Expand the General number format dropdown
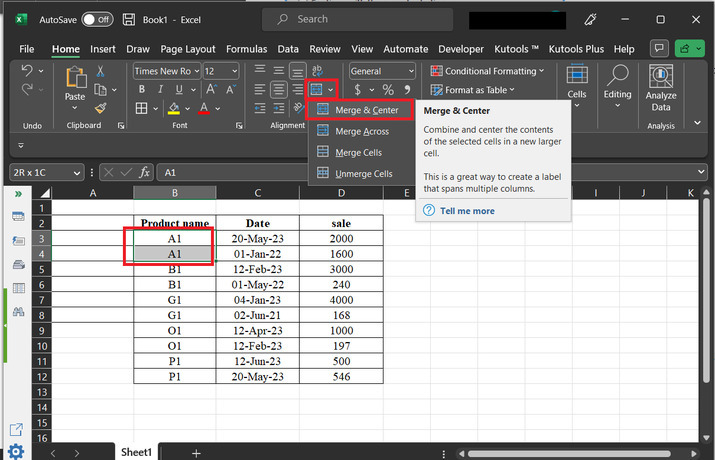 click(410, 71)
